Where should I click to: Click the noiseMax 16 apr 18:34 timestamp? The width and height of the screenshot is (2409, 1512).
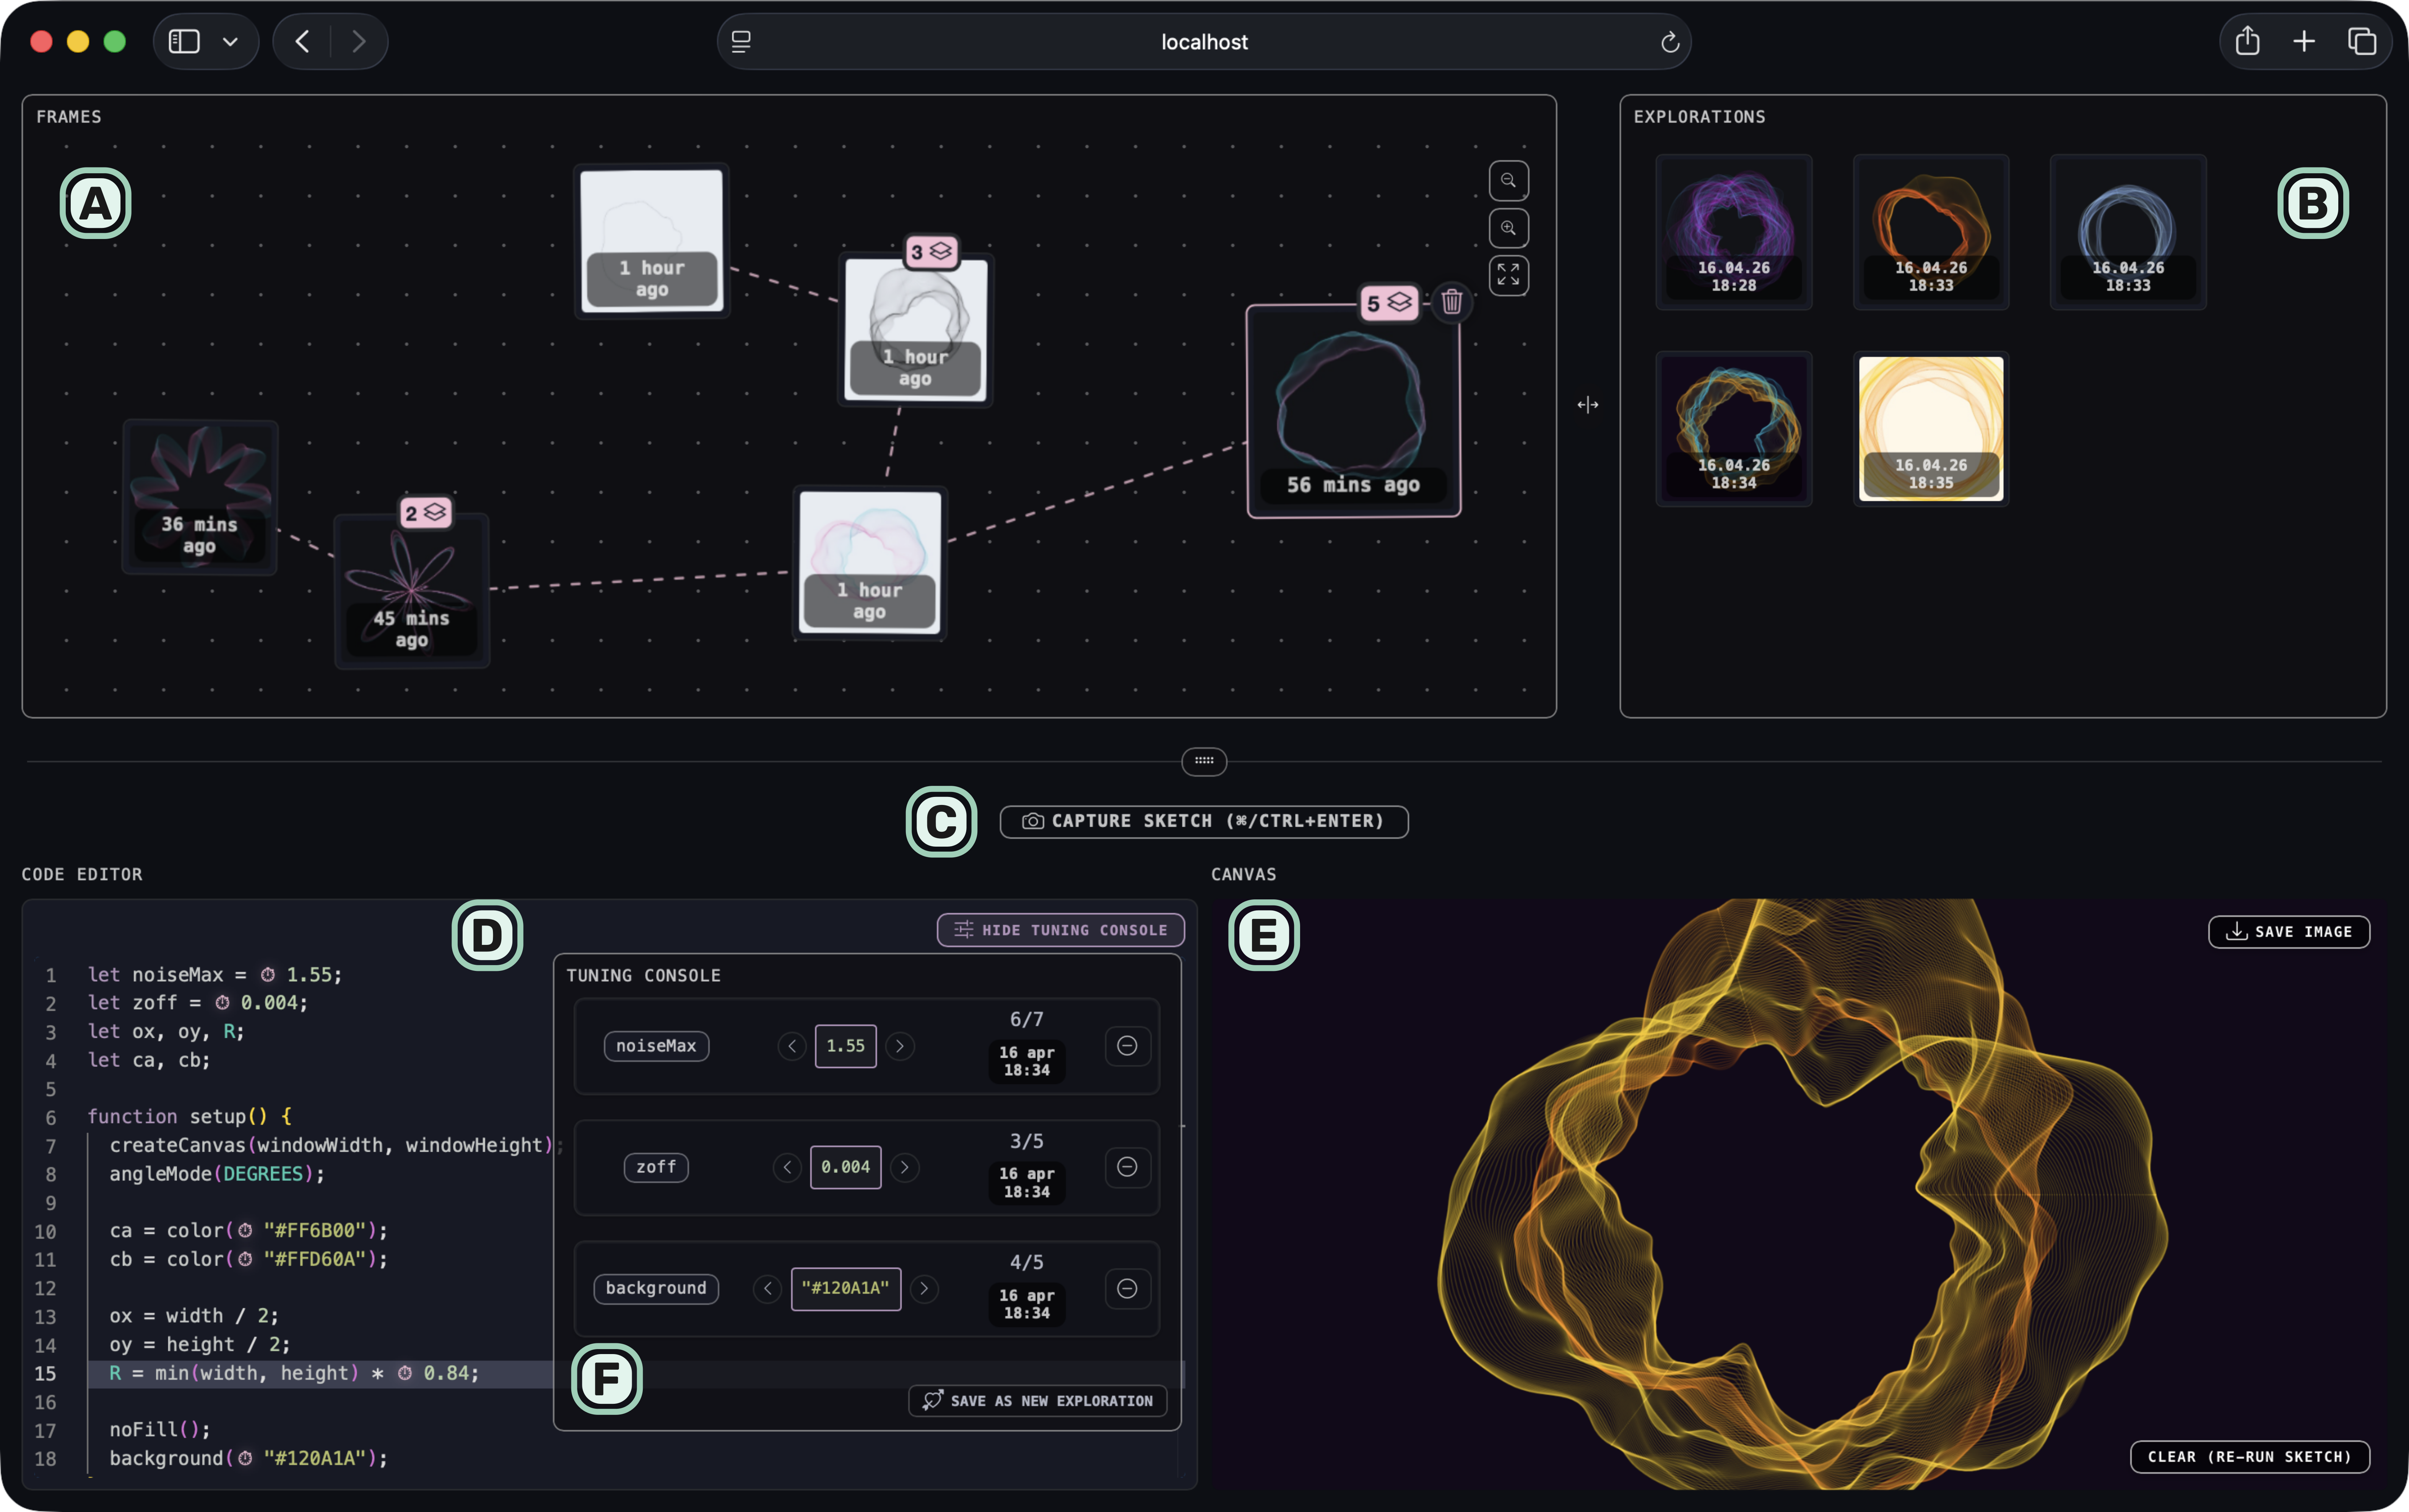pyautogui.click(x=1027, y=1061)
